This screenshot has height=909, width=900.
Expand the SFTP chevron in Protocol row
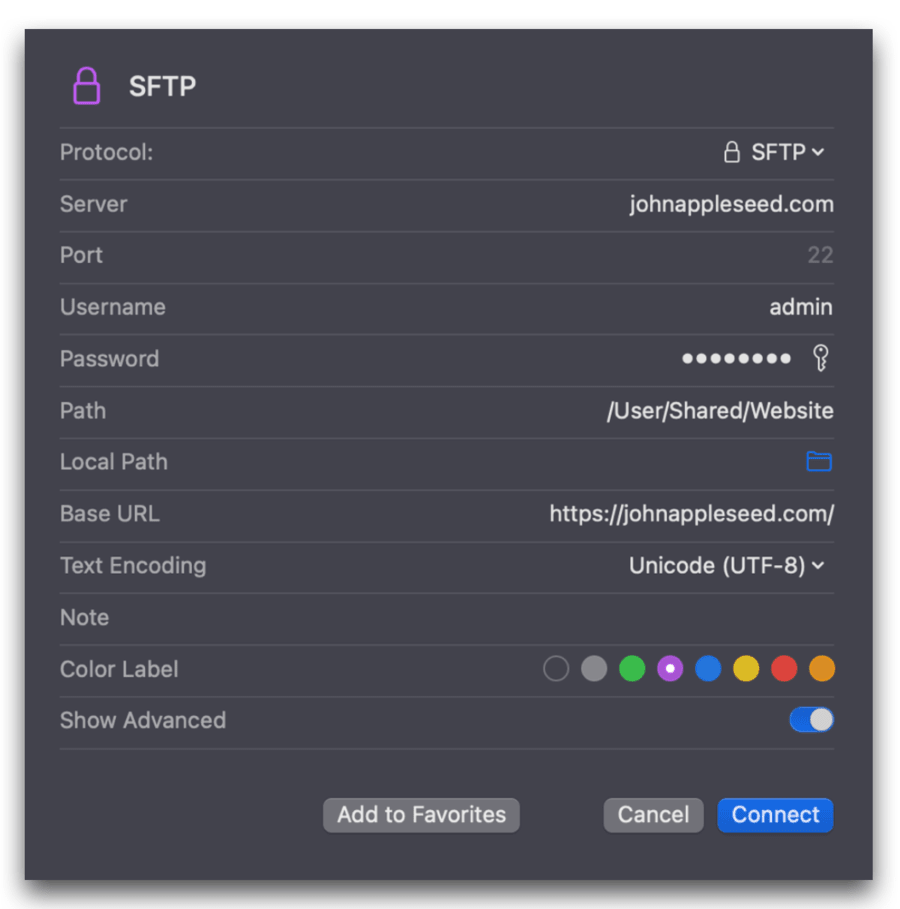point(818,152)
